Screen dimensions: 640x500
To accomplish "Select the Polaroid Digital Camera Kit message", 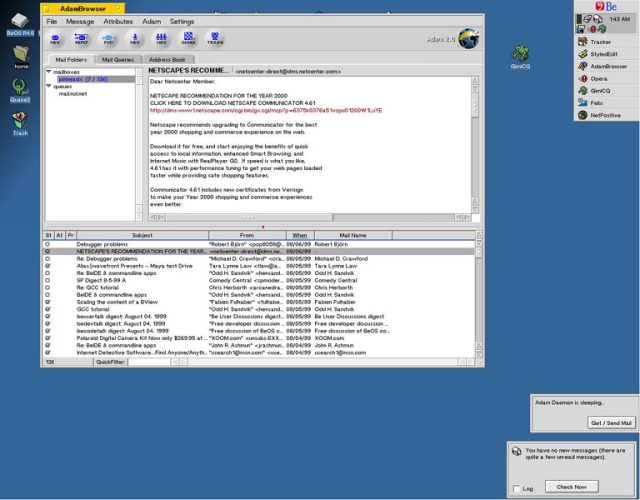I will coord(259,338).
